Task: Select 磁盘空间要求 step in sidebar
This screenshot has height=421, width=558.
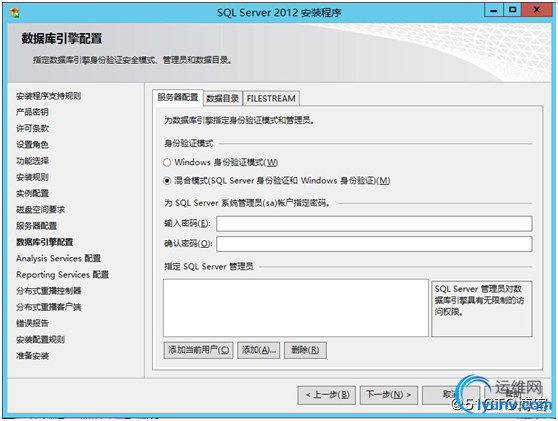Action: click(x=40, y=210)
